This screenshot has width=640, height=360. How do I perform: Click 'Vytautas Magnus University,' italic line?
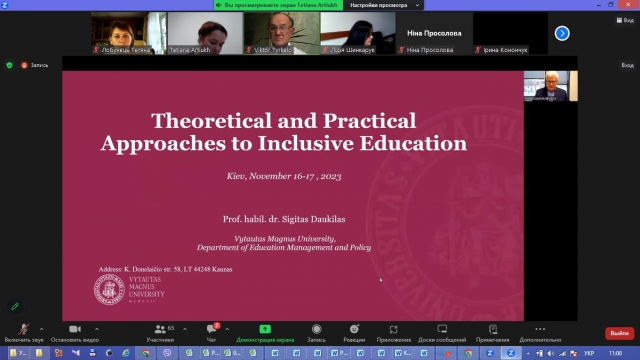click(x=284, y=239)
